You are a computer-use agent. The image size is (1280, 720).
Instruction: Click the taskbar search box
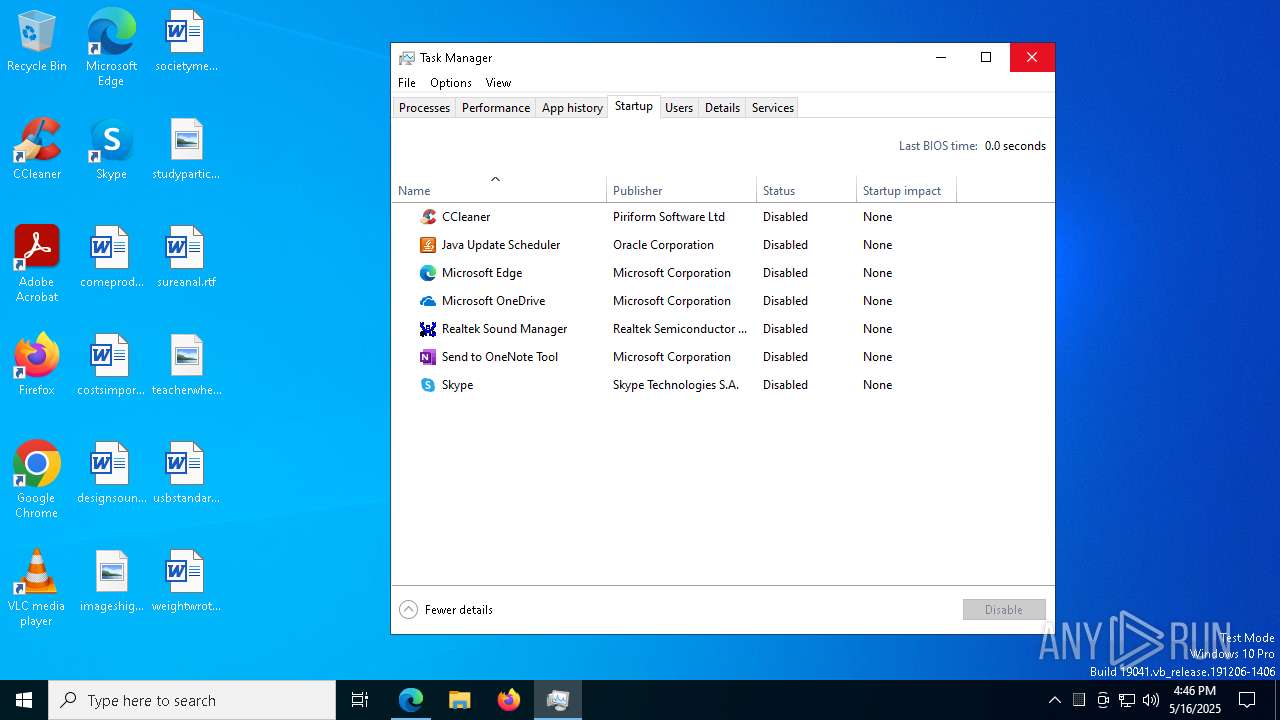click(192, 700)
